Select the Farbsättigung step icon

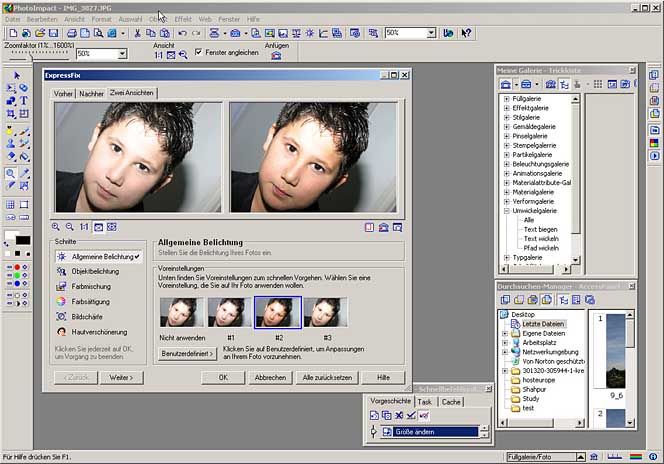61,300
